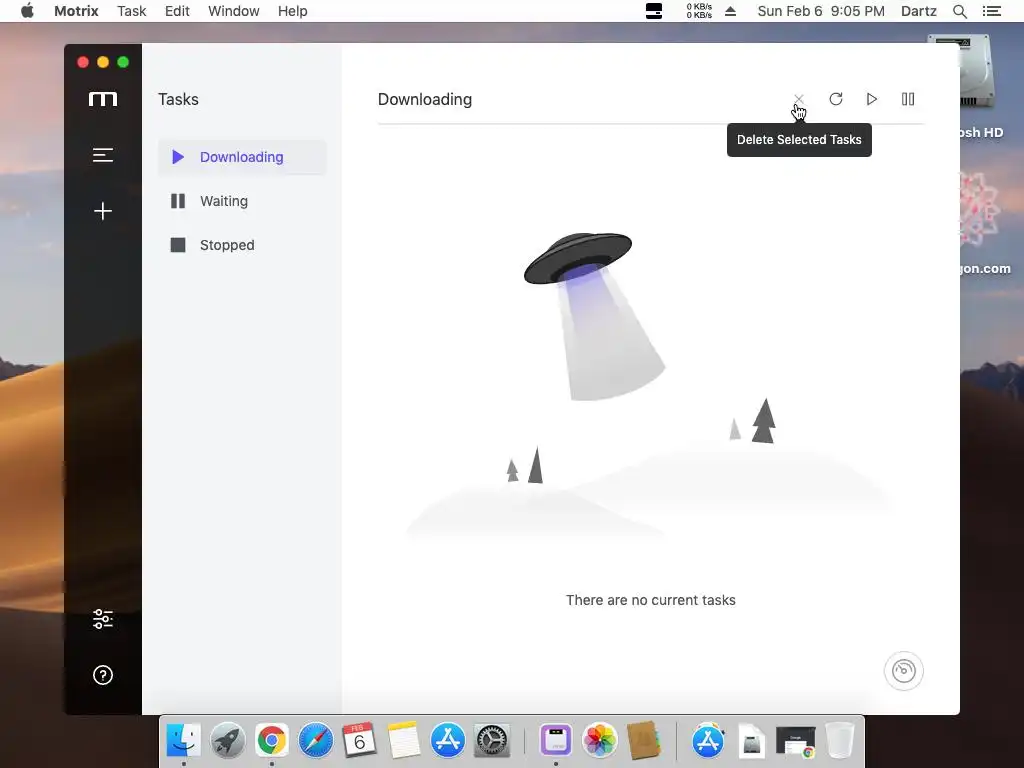Open Finder from the dock
This screenshot has width=1024, height=768.
click(184, 741)
